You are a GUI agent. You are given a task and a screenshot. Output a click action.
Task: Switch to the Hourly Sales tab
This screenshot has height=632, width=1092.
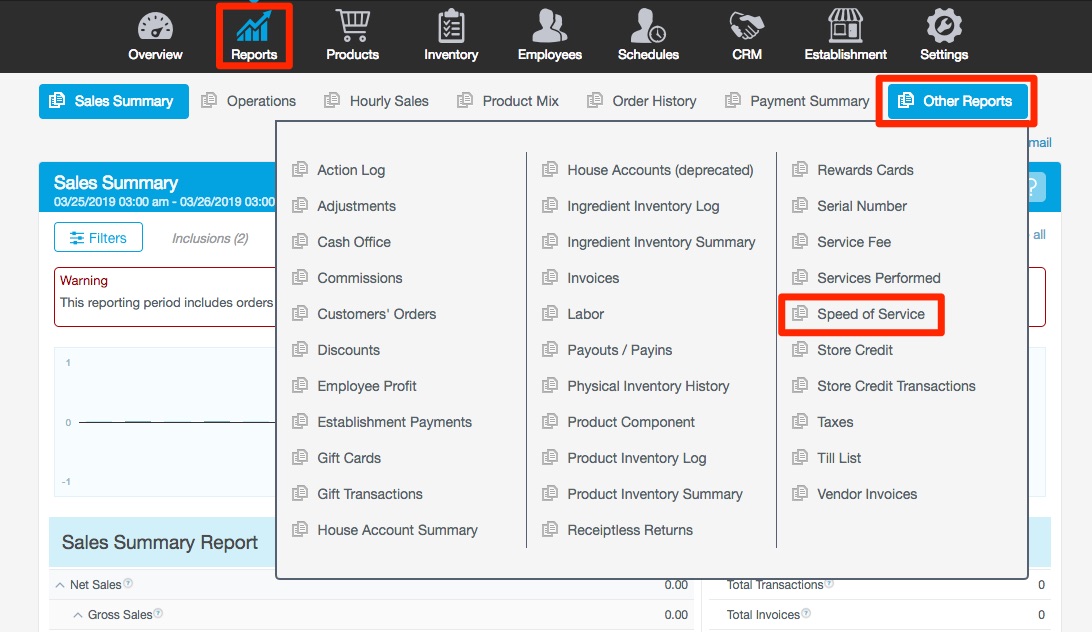click(x=390, y=100)
